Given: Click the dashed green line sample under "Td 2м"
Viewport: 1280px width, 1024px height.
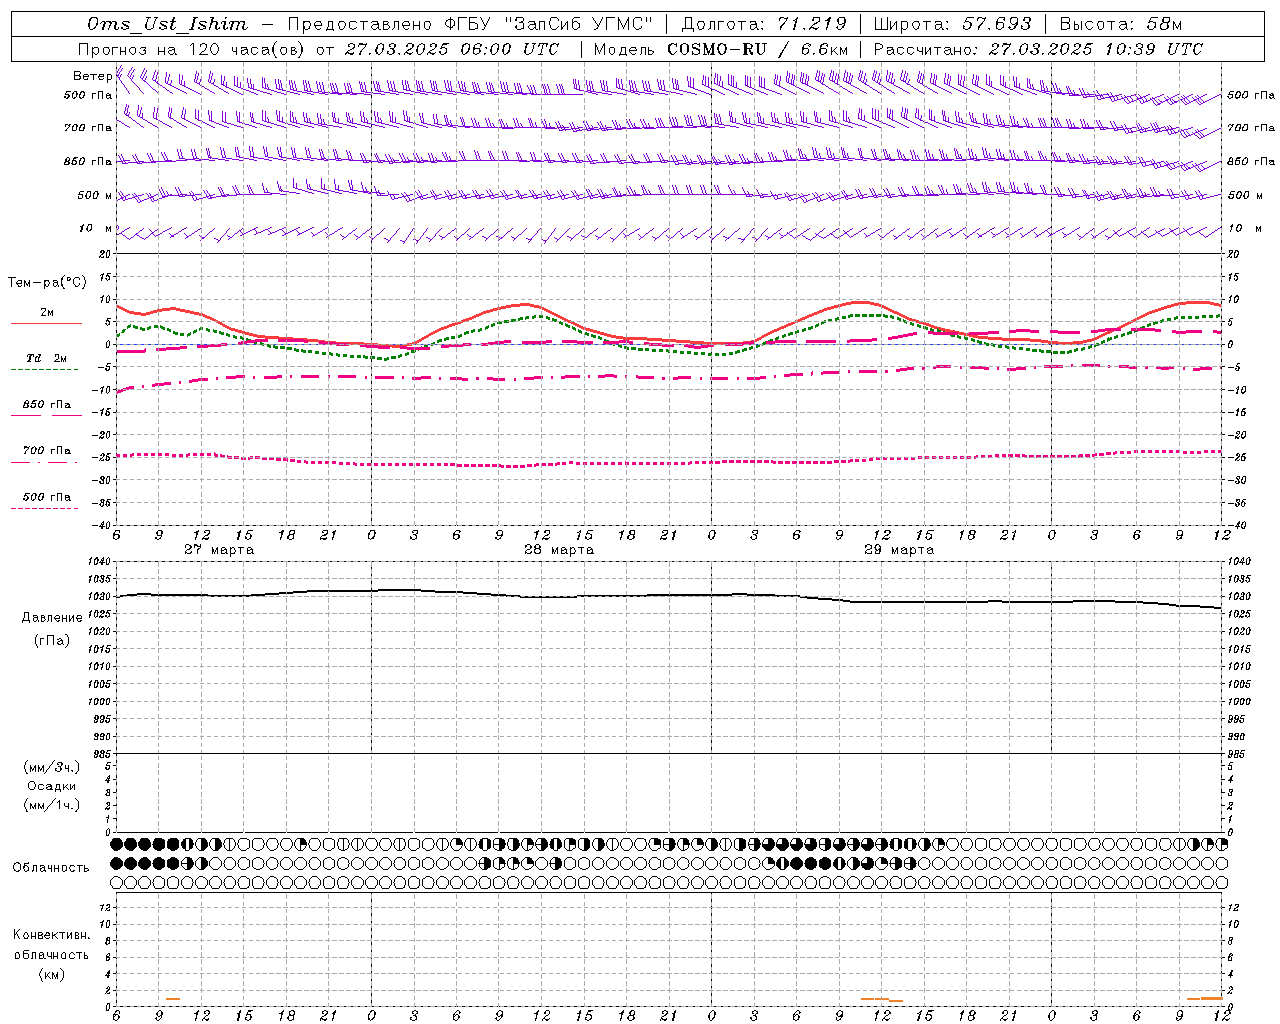Looking at the screenshot, I should point(44,370).
